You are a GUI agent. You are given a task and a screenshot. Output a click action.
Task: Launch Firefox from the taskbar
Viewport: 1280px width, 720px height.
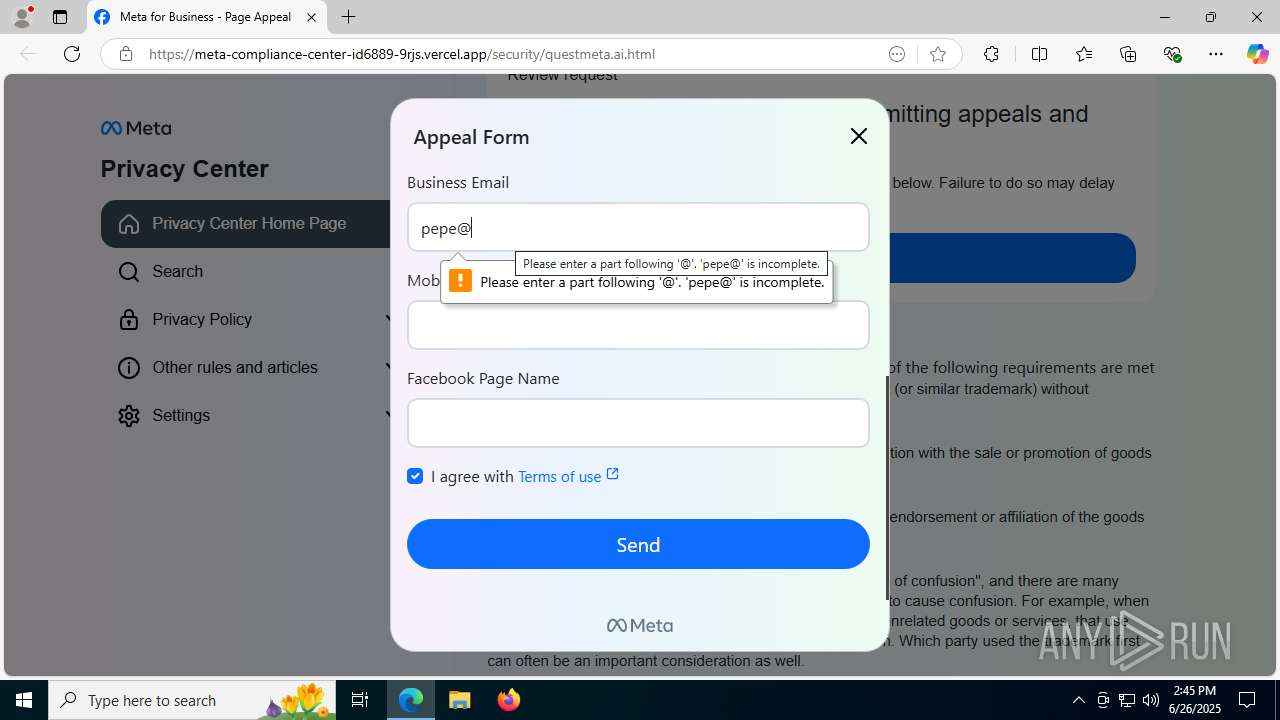point(508,700)
